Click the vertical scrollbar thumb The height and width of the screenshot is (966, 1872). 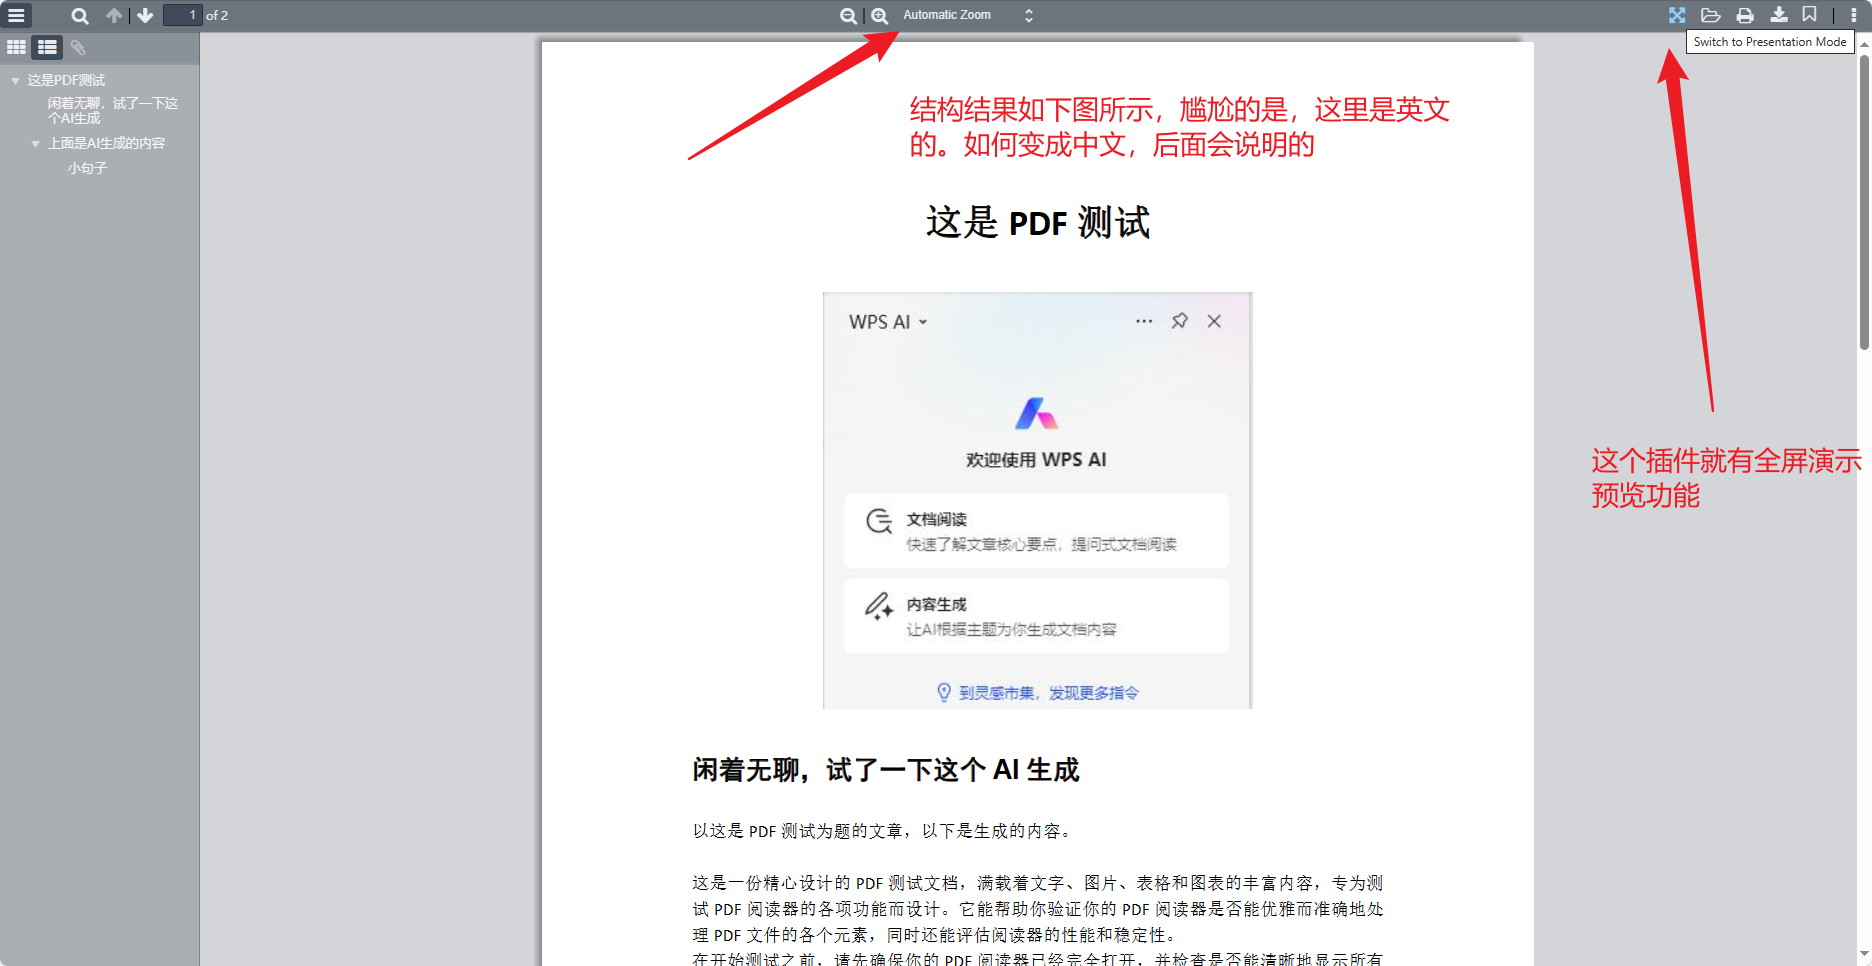[1864, 200]
